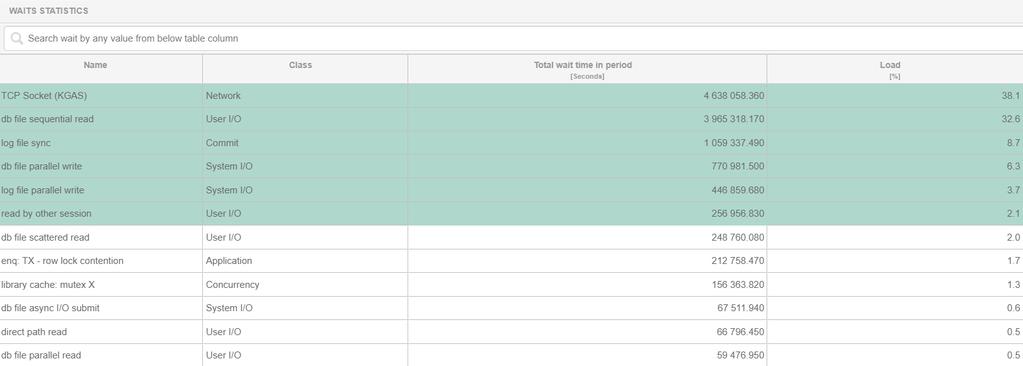Click the WAITS STATISTICS panel title
The height and width of the screenshot is (366, 1023).
48,11
